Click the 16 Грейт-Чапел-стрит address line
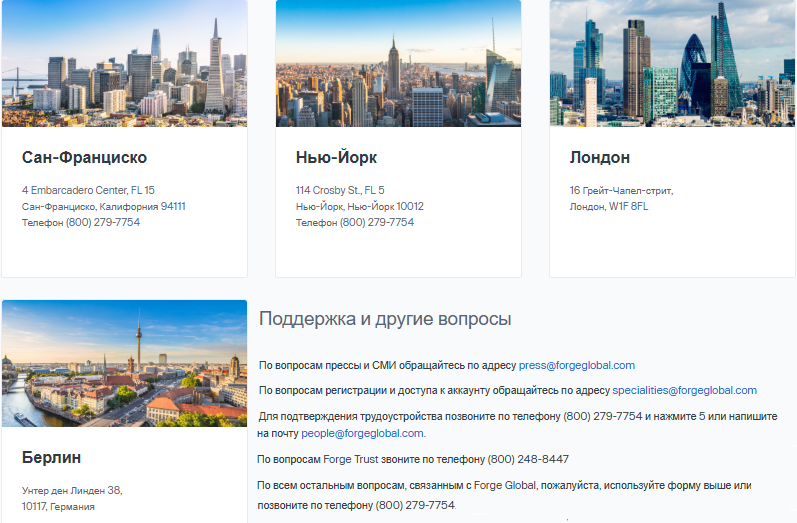797x523 pixels. 621,191
